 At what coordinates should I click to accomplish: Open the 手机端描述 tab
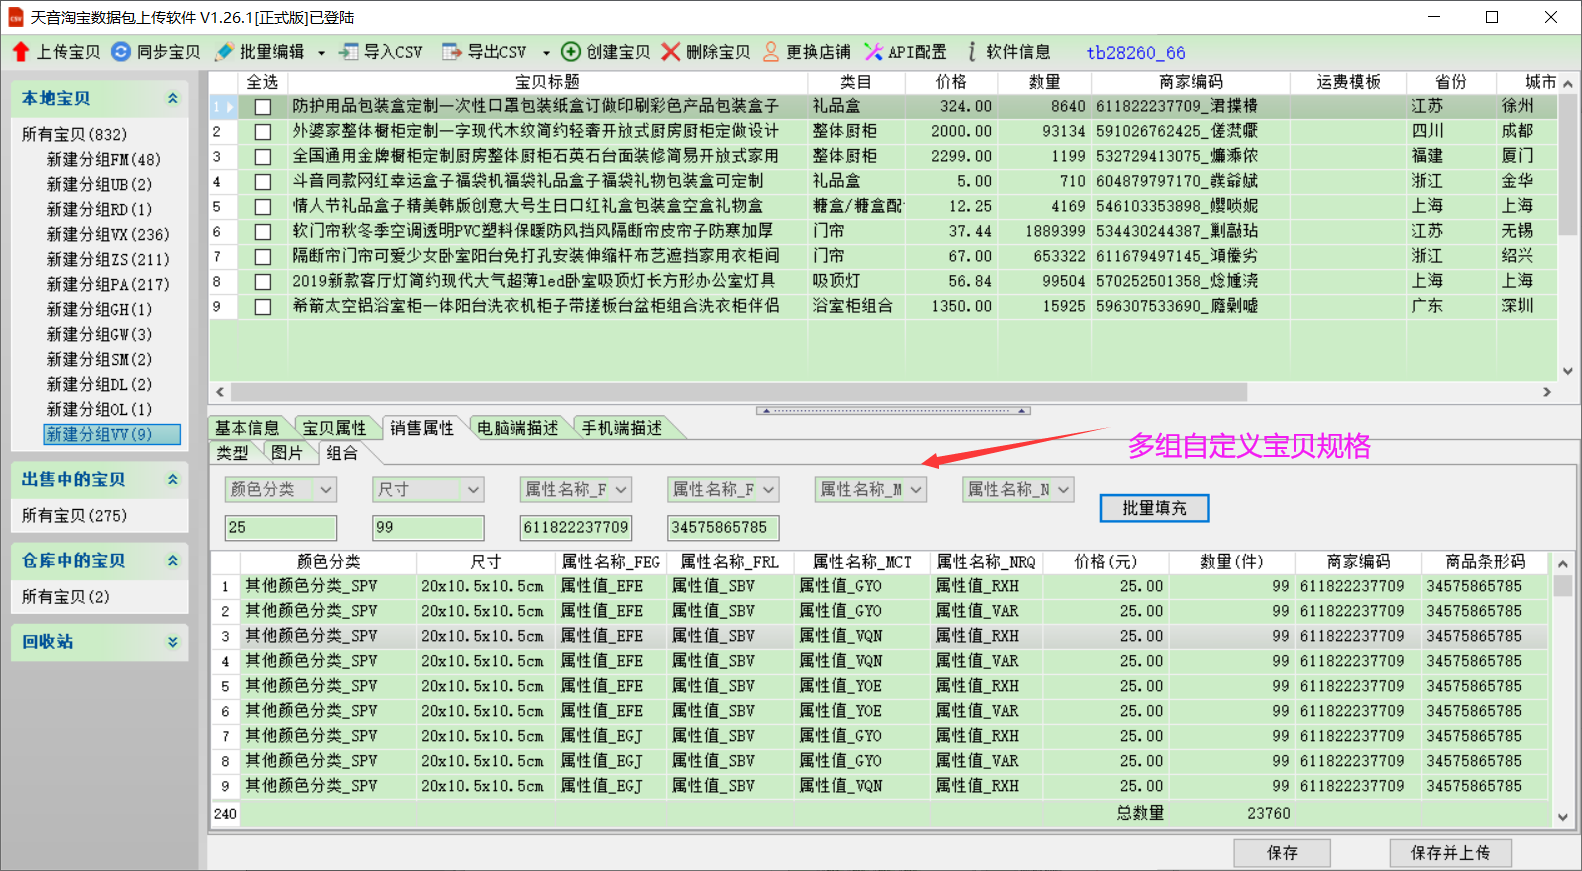[x=622, y=428]
